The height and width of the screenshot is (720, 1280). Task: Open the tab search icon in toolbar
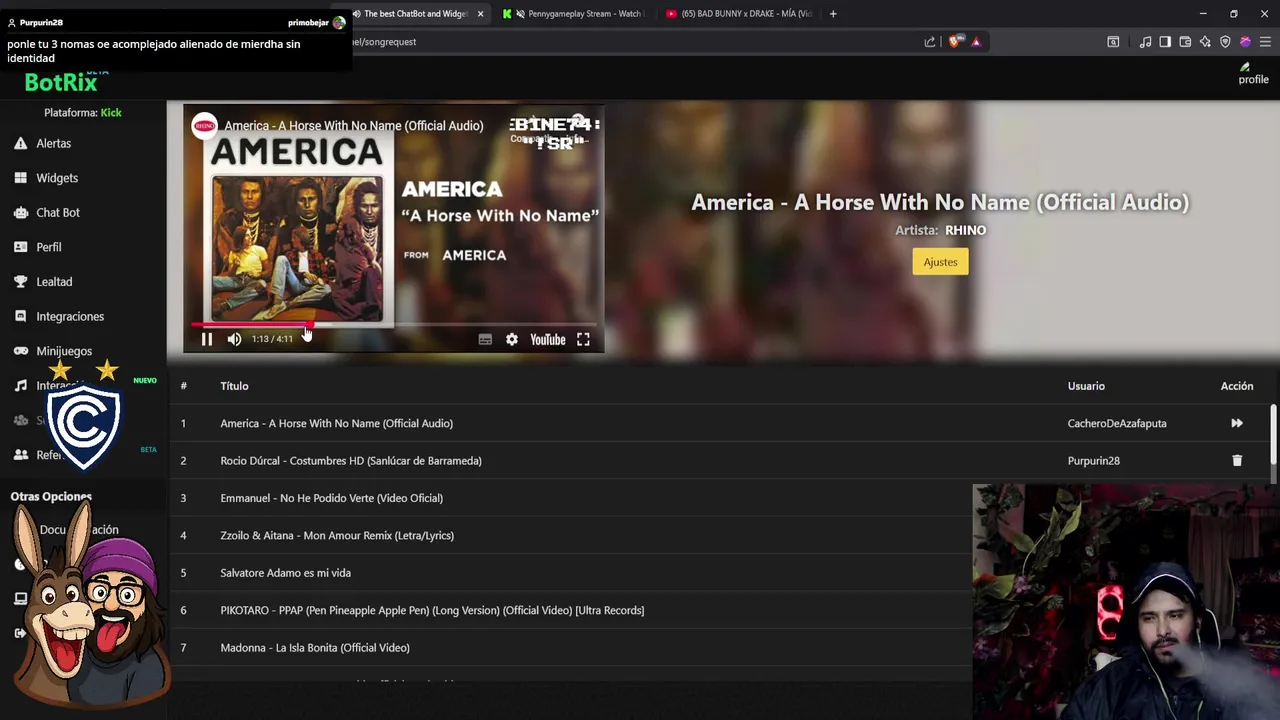[1113, 42]
